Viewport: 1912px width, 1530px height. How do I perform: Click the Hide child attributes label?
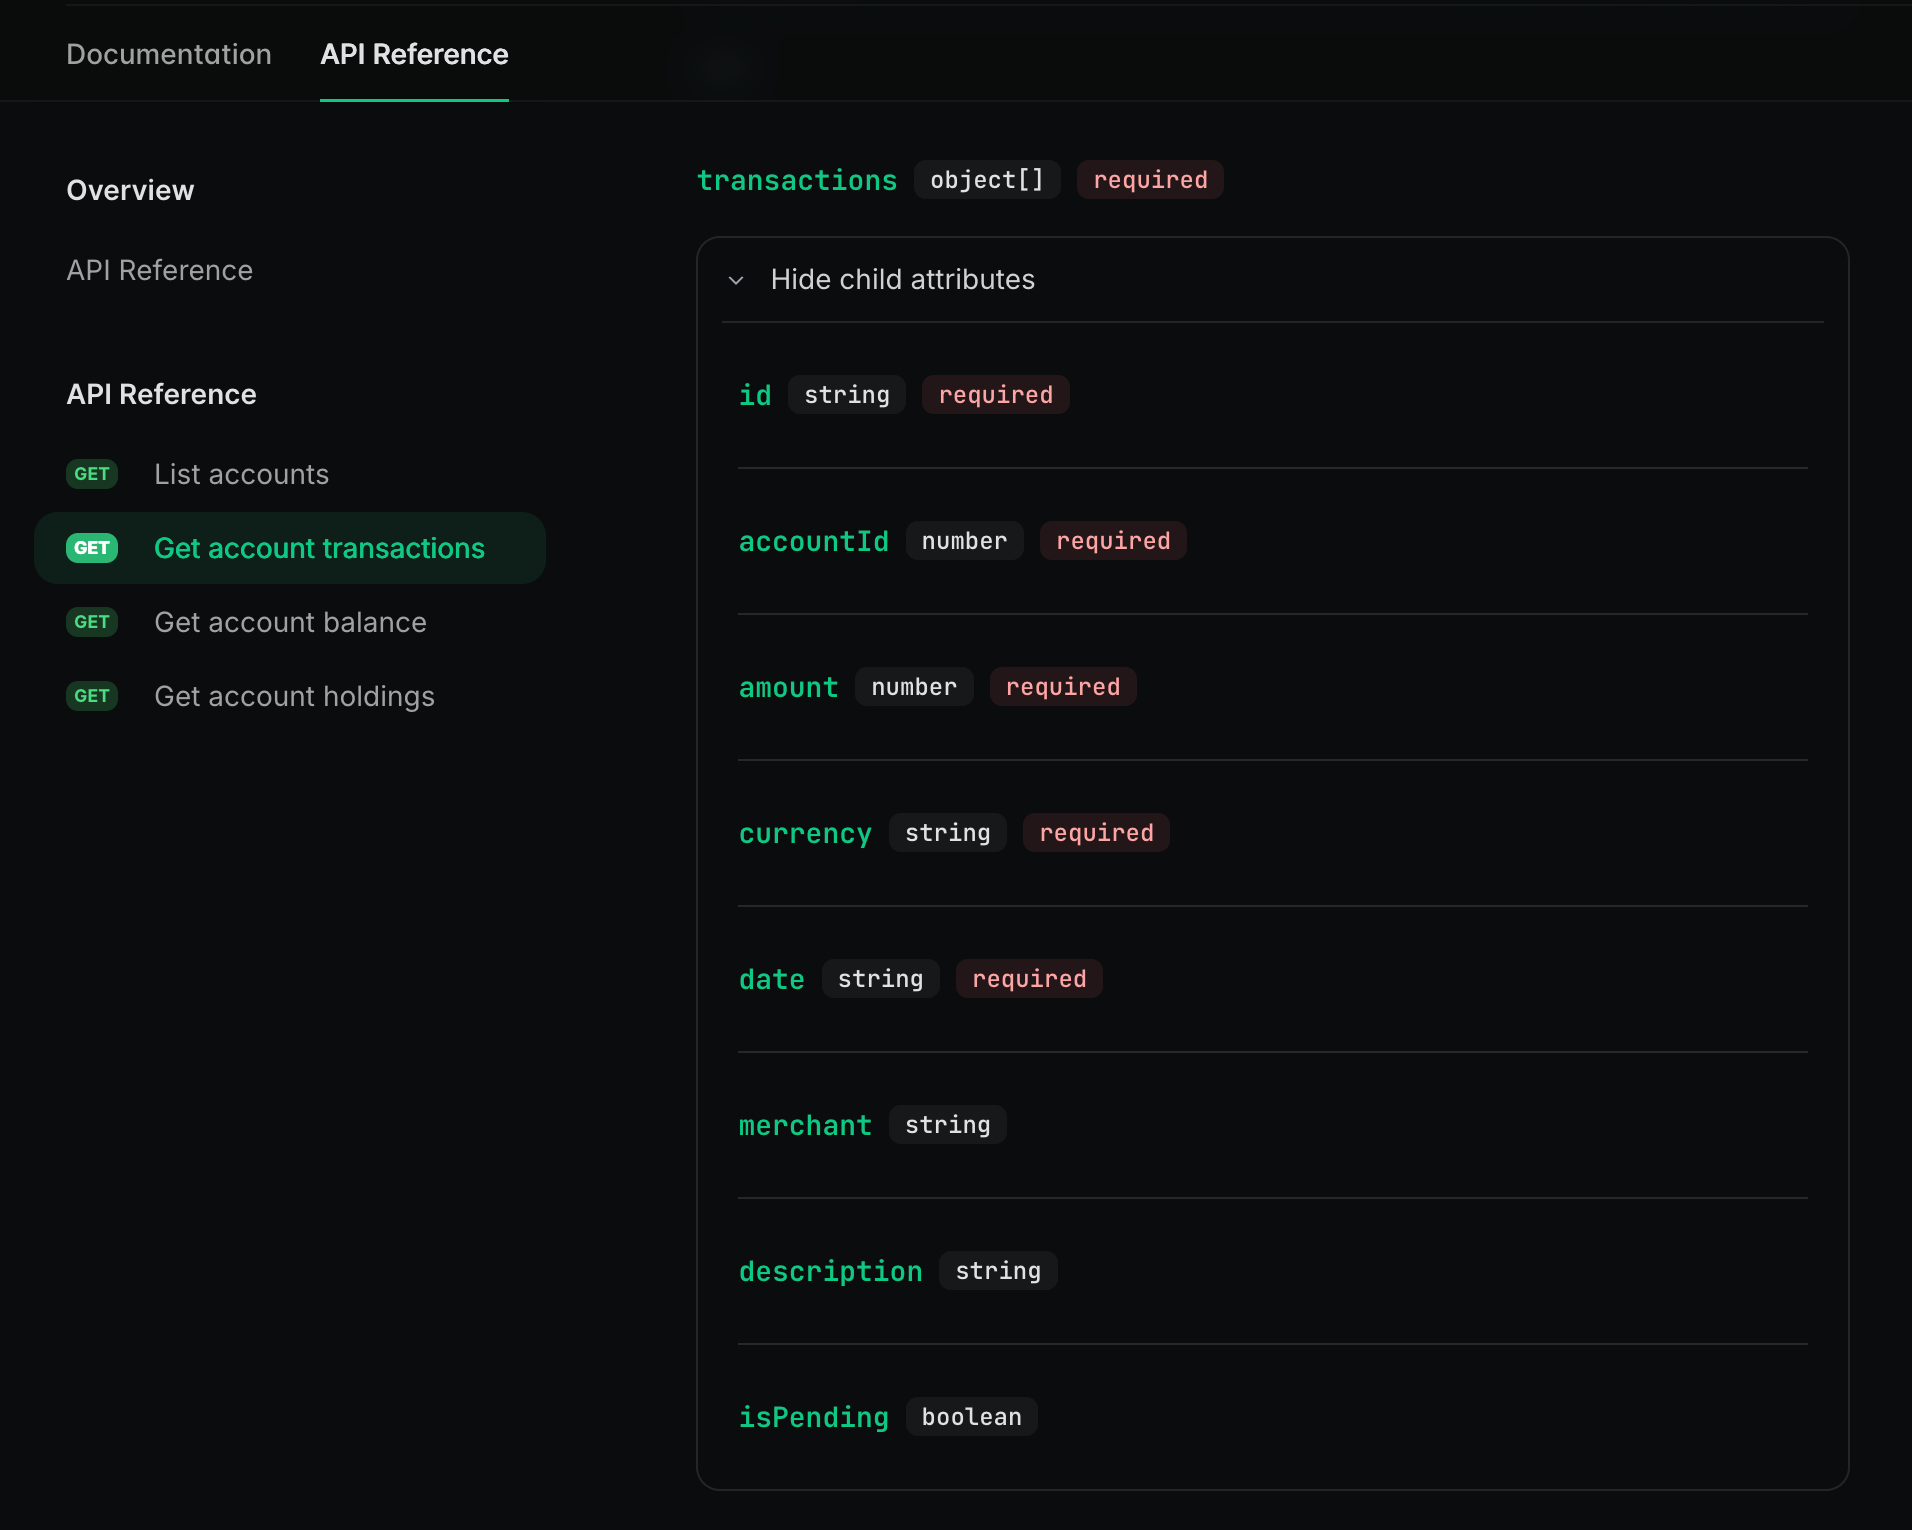902,280
